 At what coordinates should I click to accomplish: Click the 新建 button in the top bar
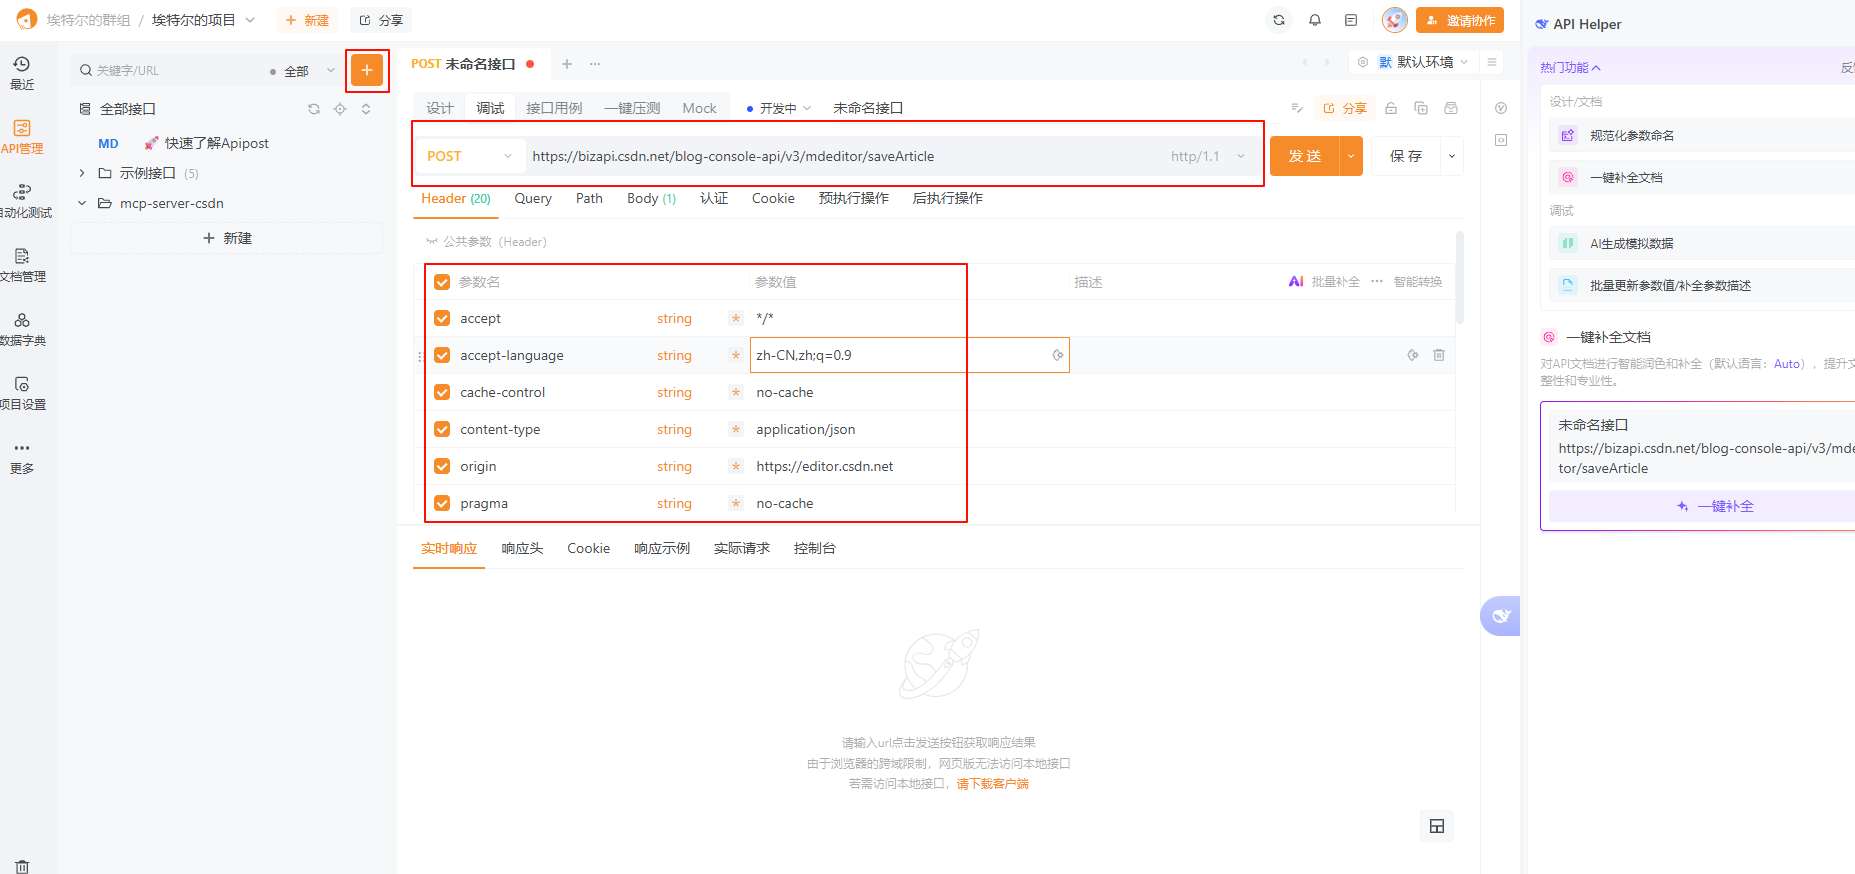(x=307, y=20)
